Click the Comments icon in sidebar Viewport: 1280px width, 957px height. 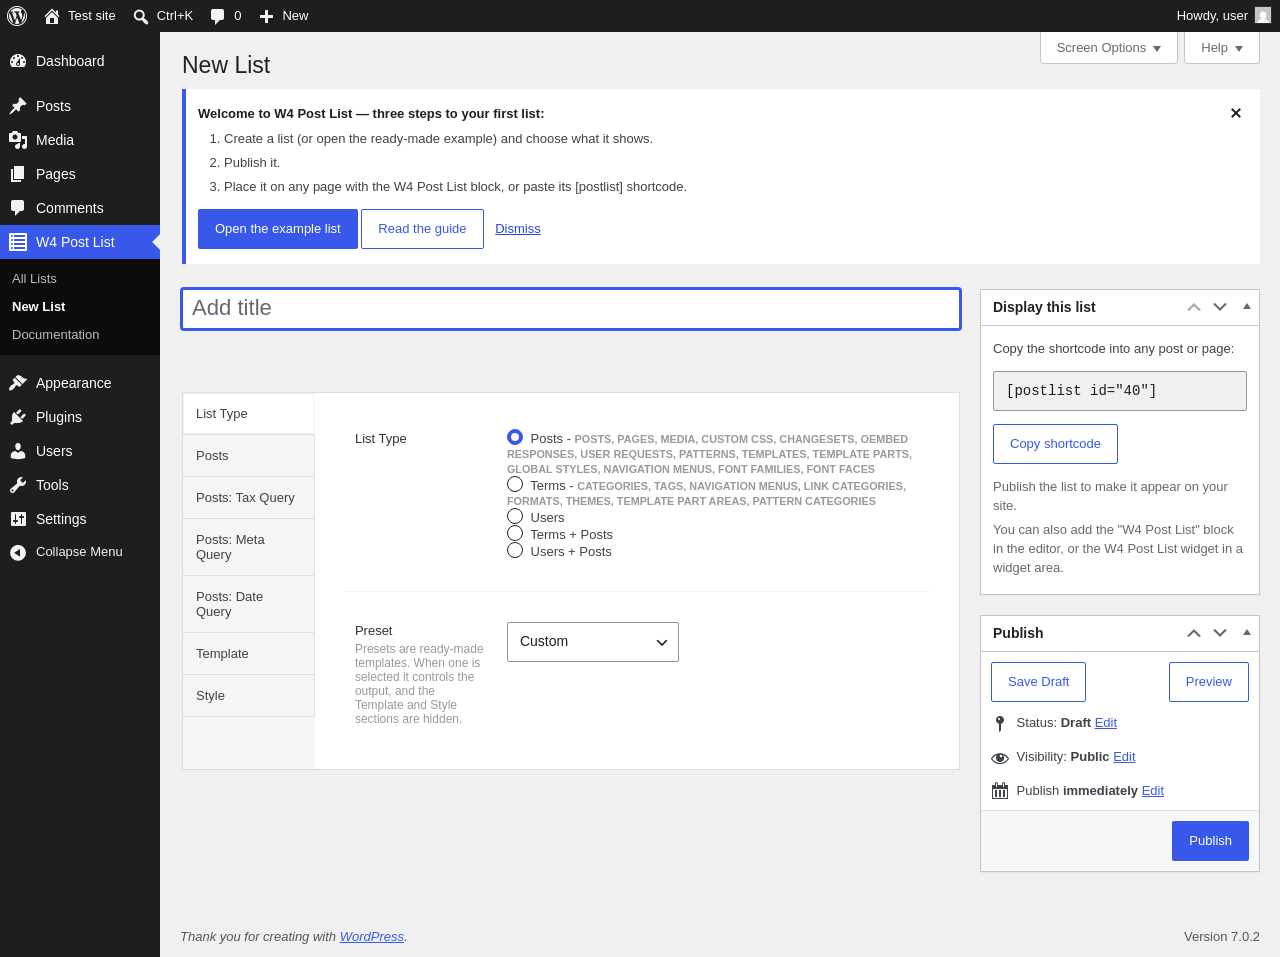pyautogui.click(x=18, y=208)
